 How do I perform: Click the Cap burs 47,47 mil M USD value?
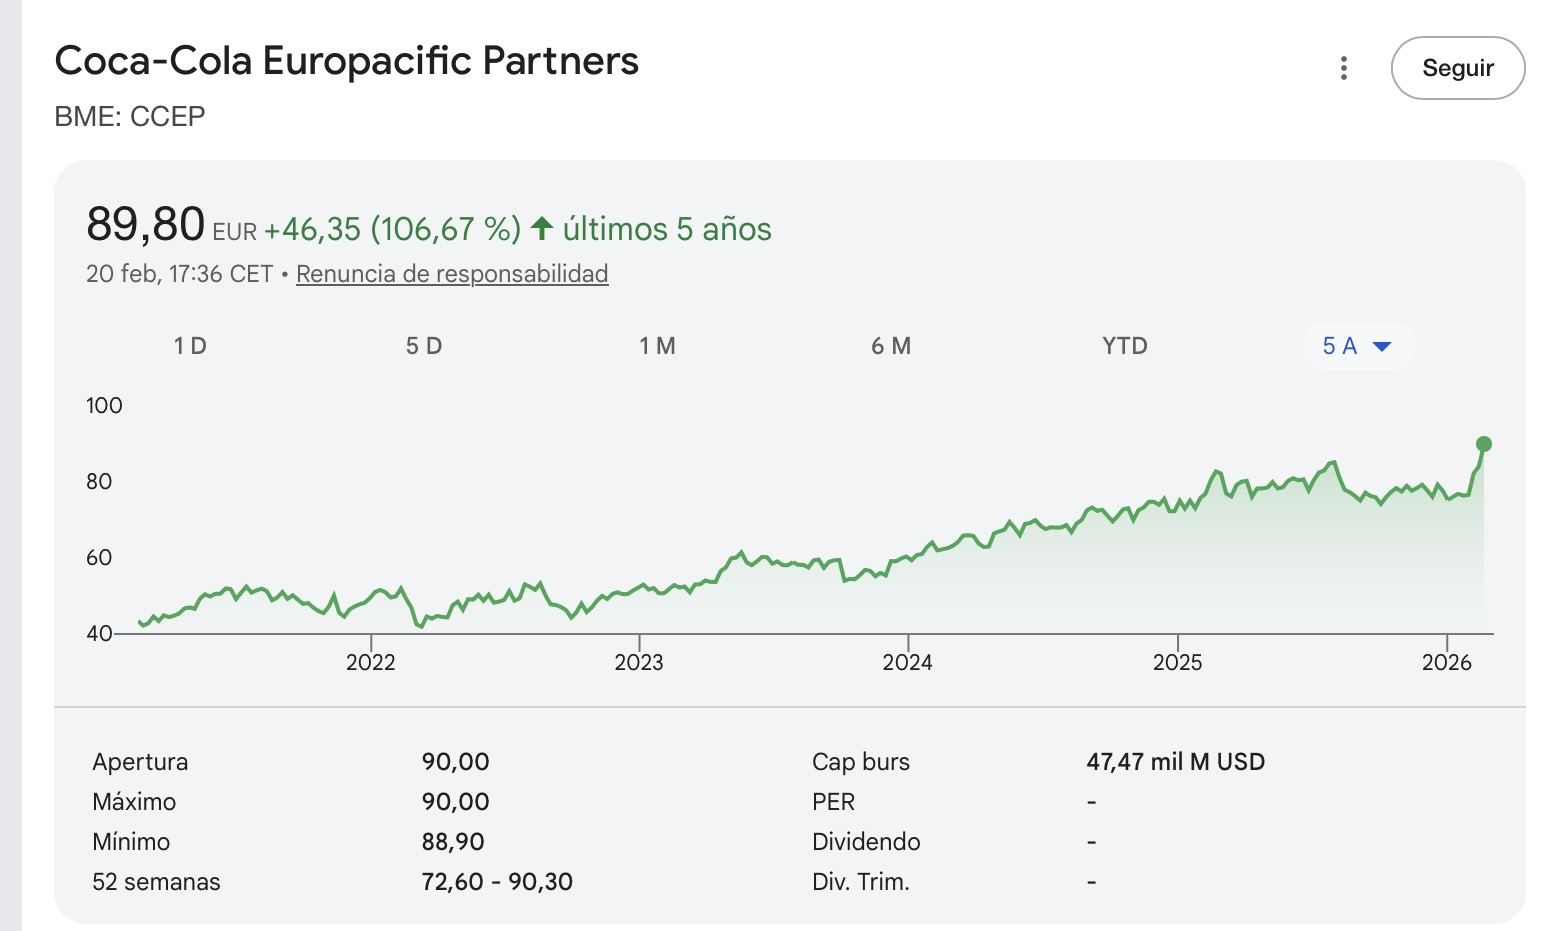pyautogui.click(x=1176, y=762)
